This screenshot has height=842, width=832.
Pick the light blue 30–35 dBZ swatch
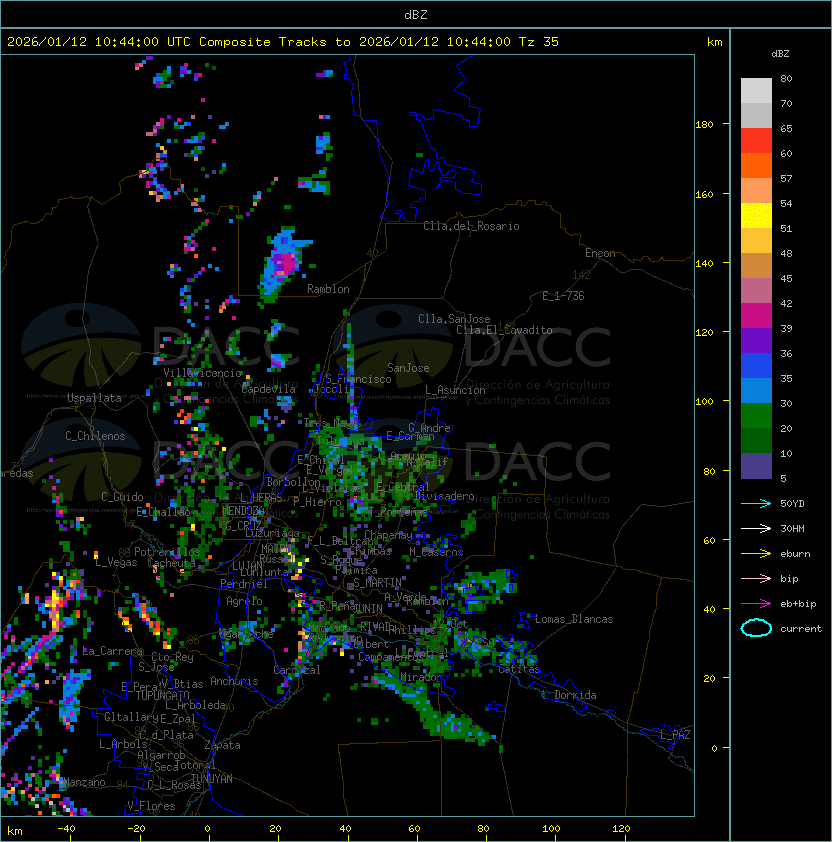(756, 390)
